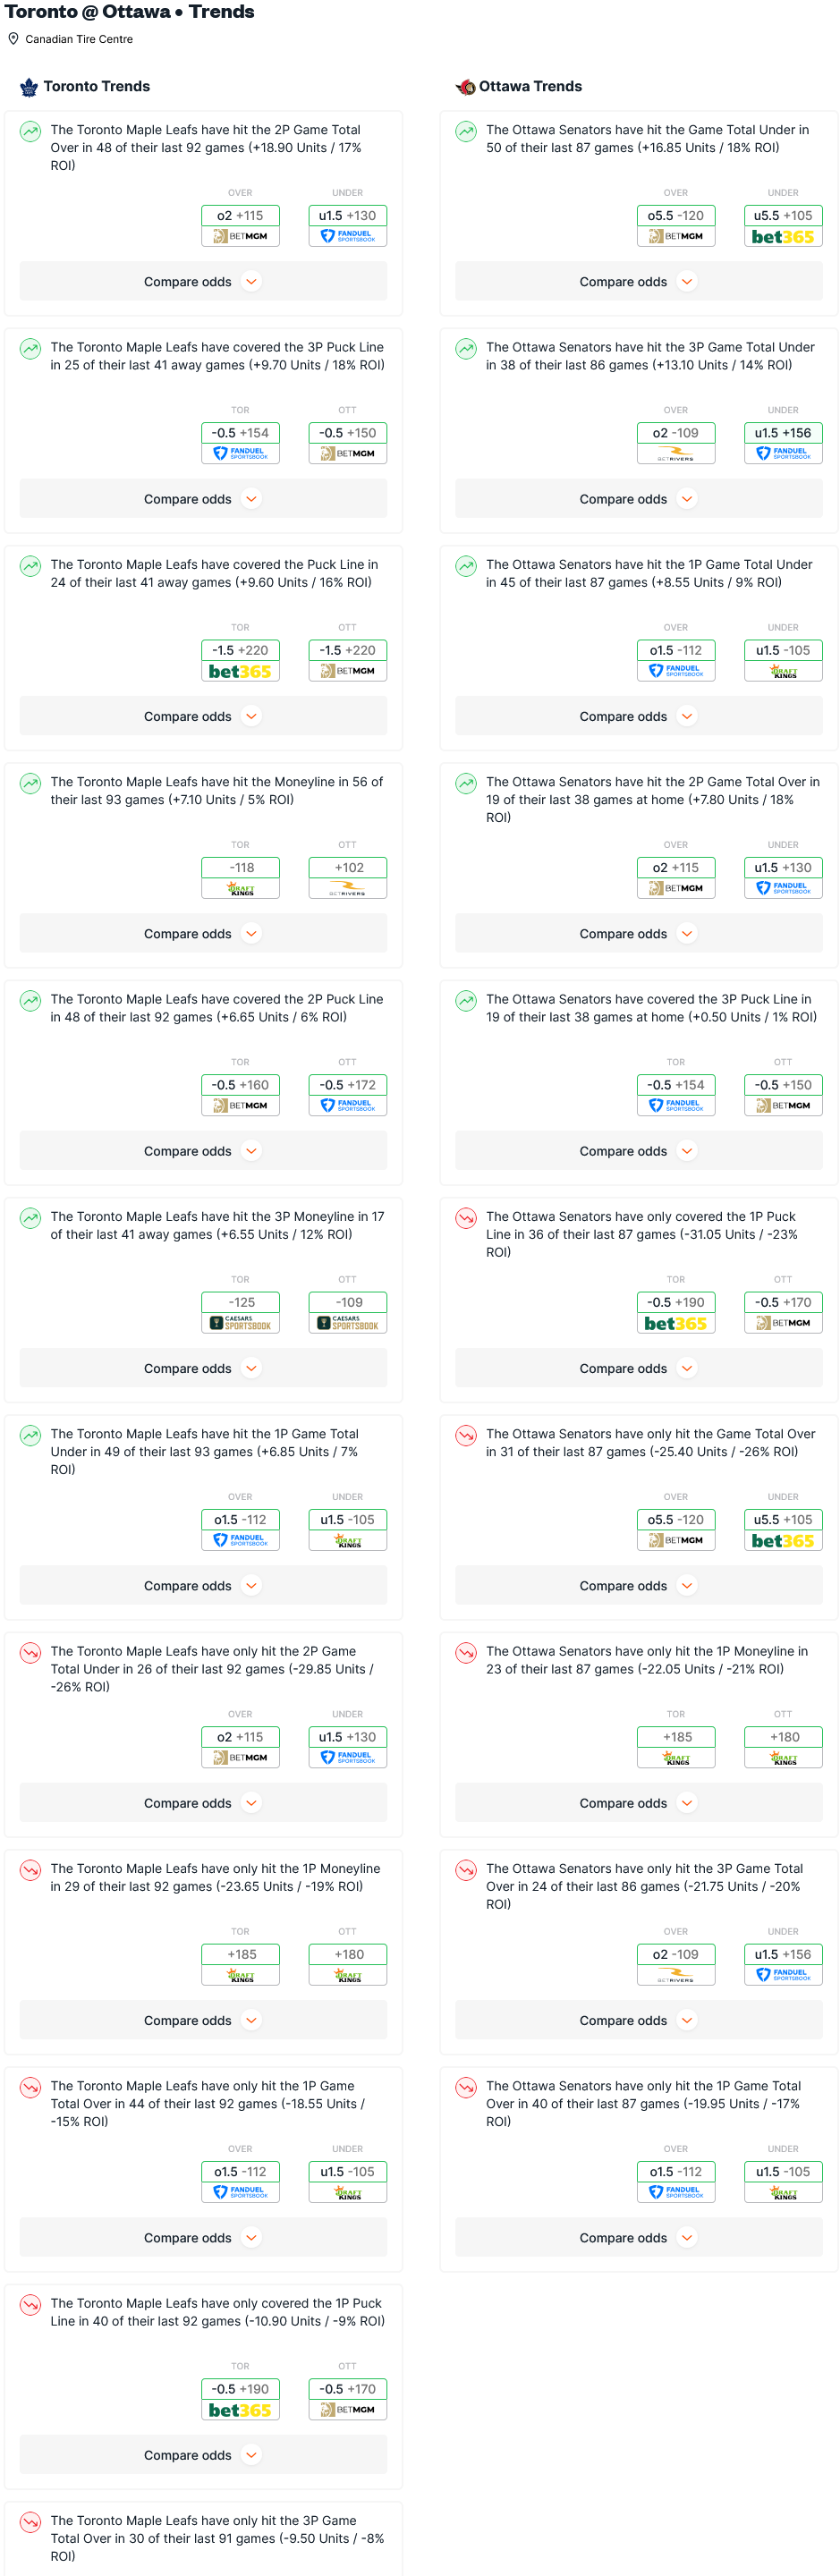Select the +185 DraftKings TOR odds in Ottawa 1P Moneyline
Viewport: 840px width, 2576px height.
click(x=676, y=1747)
